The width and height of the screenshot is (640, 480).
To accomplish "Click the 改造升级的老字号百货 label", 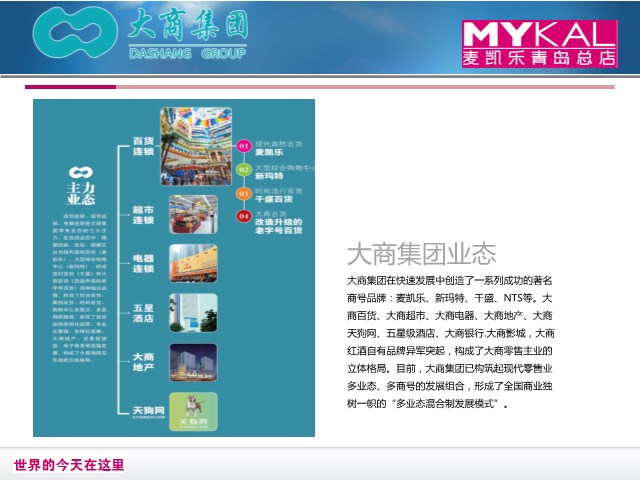I will tap(279, 226).
